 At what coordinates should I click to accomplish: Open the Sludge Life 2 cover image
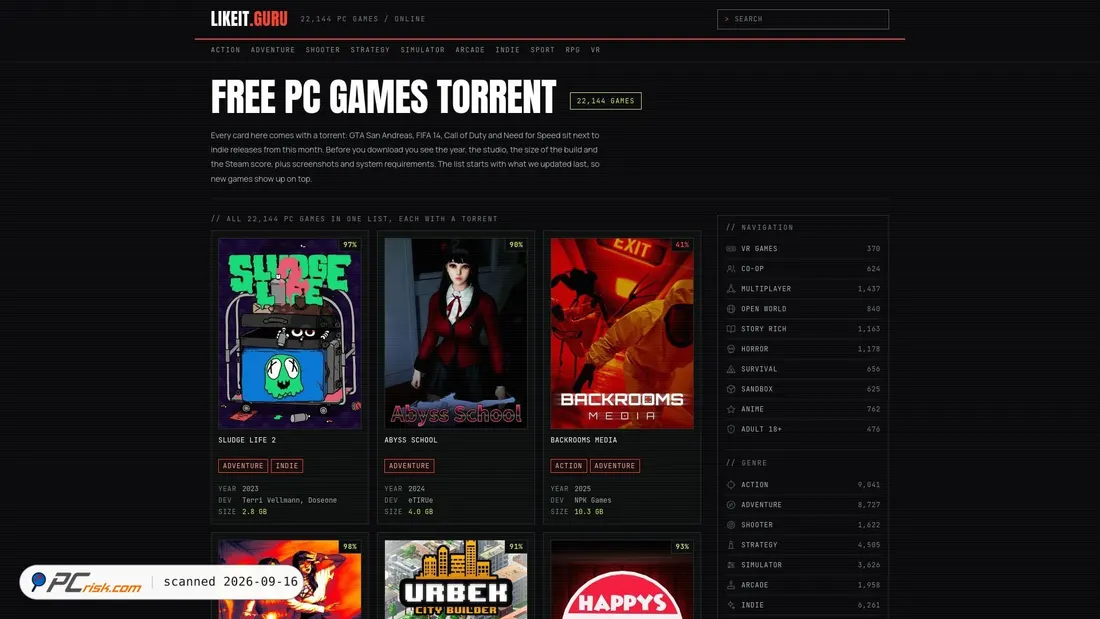point(290,333)
